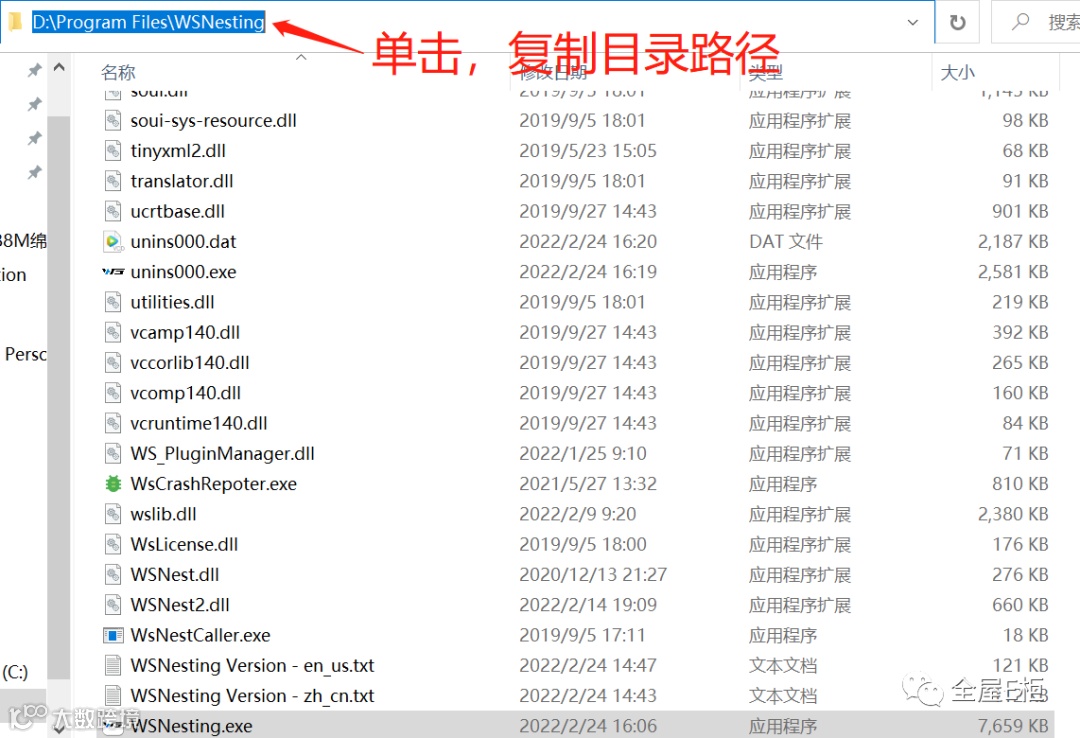Click the 2,187 KB size of unins000.dat
Image resolution: width=1080 pixels, height=738 pixels.
click(x=1012, y=242)
